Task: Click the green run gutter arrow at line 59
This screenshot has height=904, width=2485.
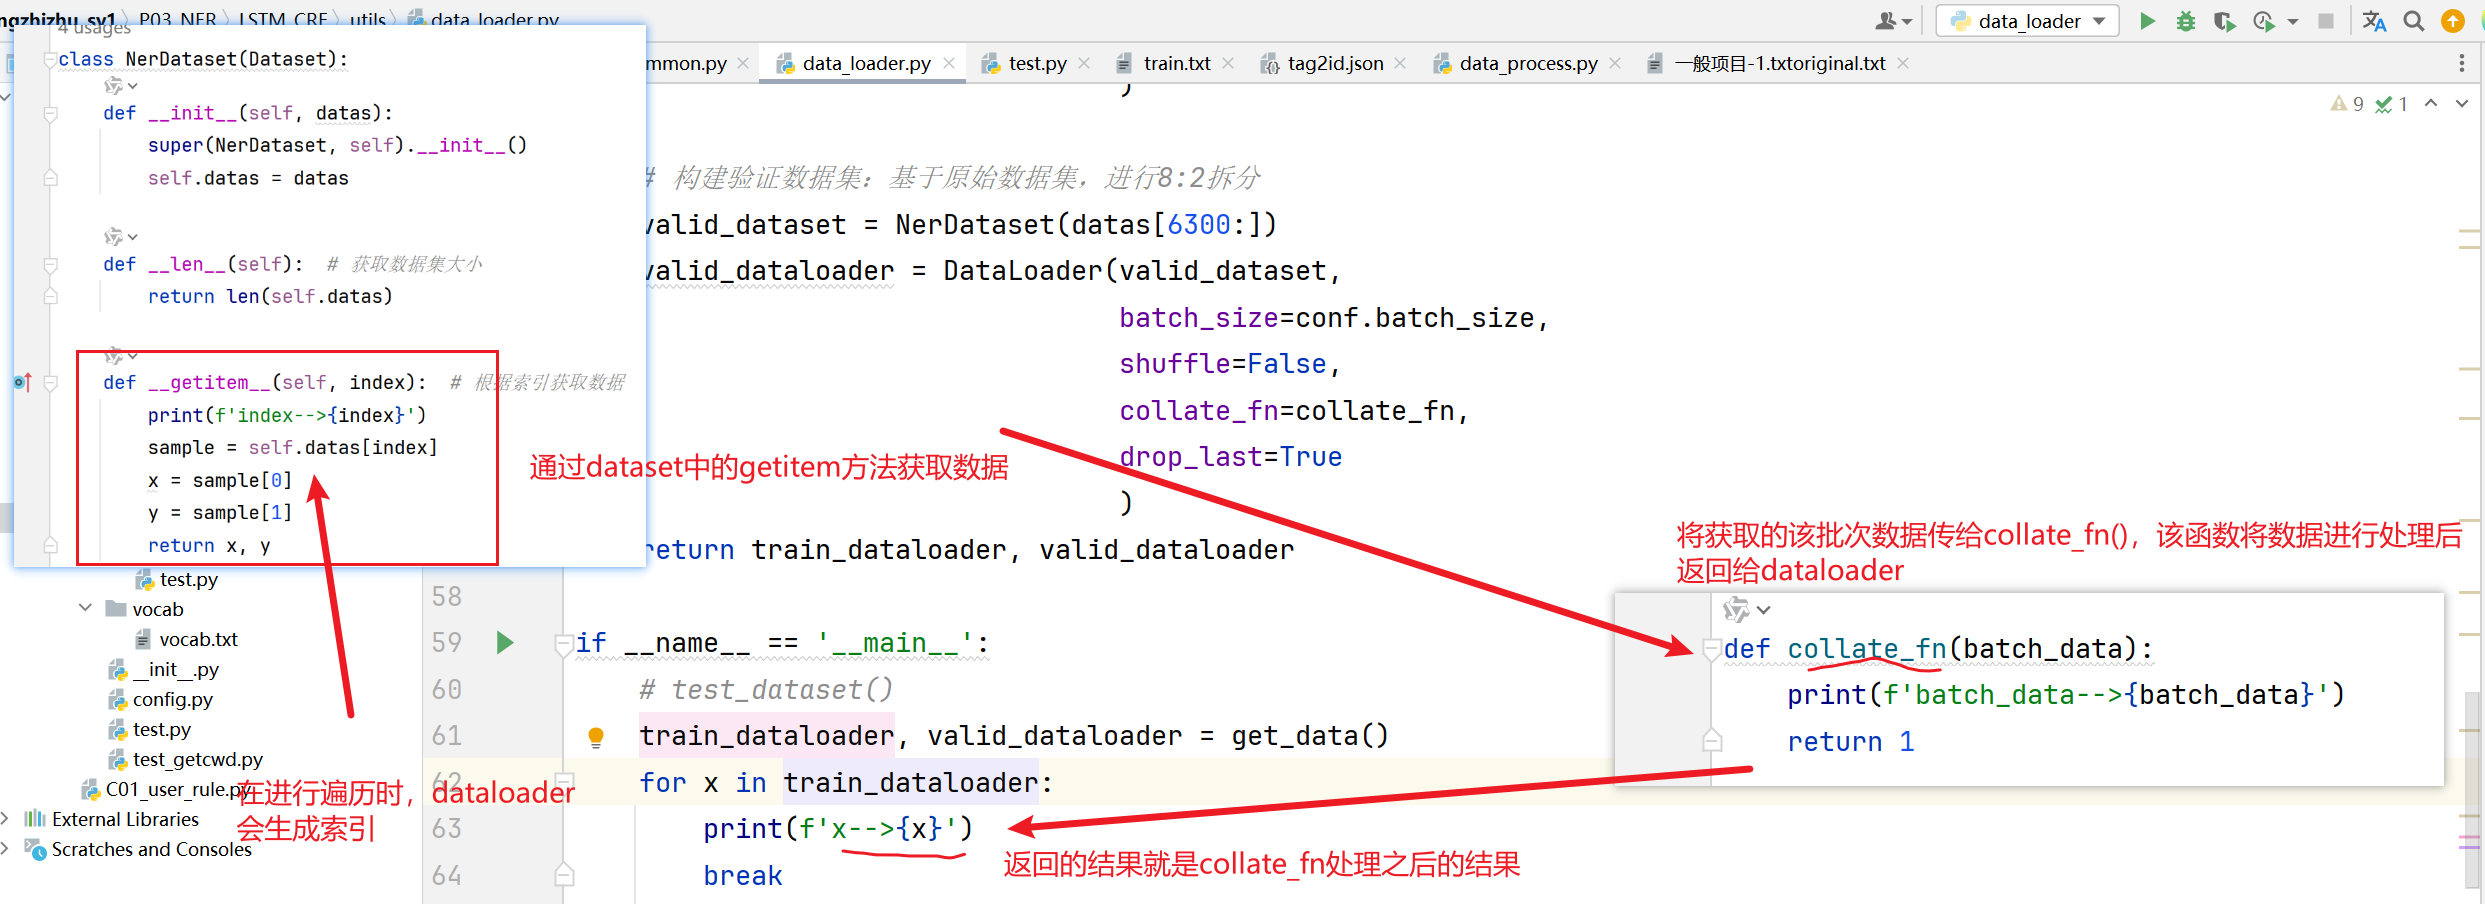Action: coord(505,642)
